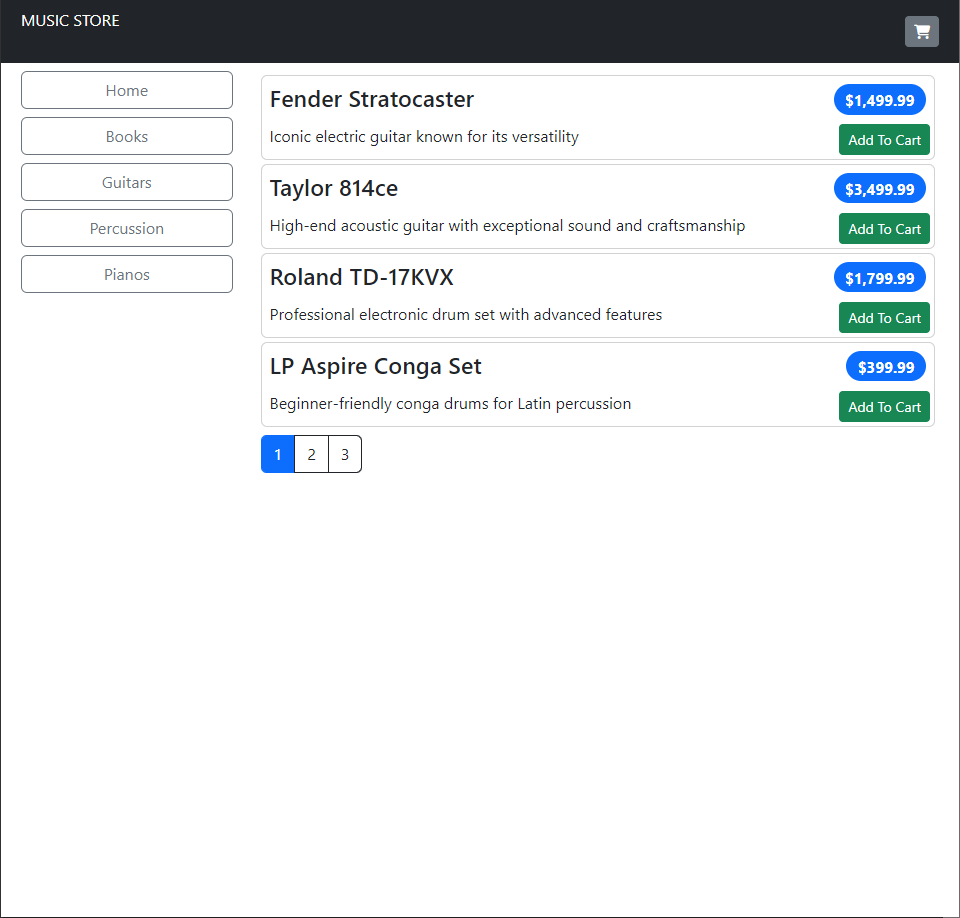Select page 1 in pagination
The height and width of the screenshot is (918, 960).
pos(278,454)
